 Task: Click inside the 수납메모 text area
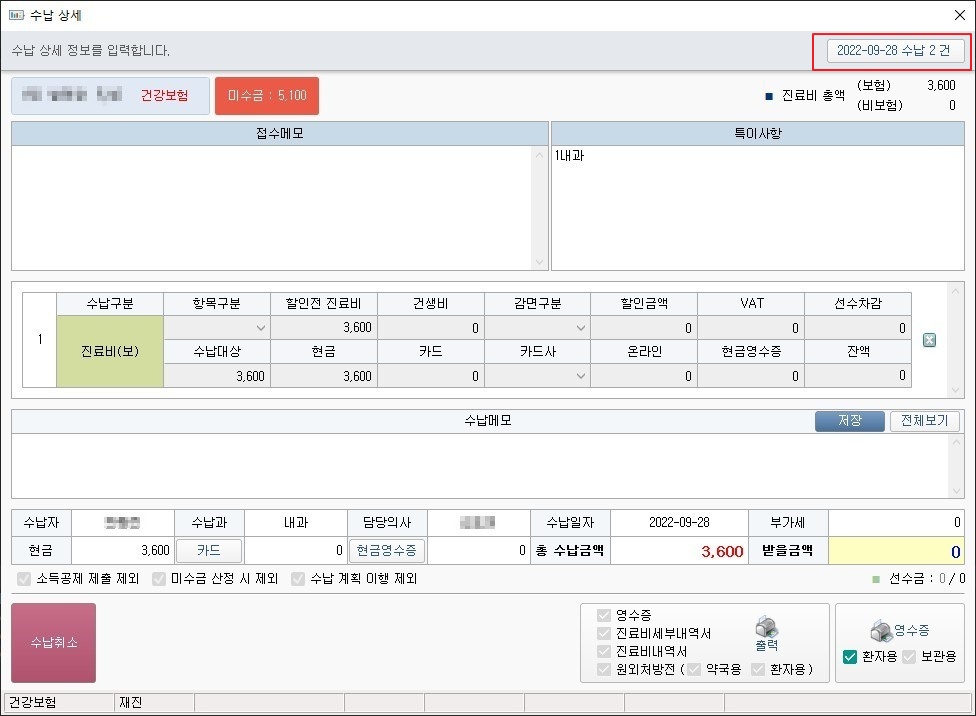(x=488, y=465)
